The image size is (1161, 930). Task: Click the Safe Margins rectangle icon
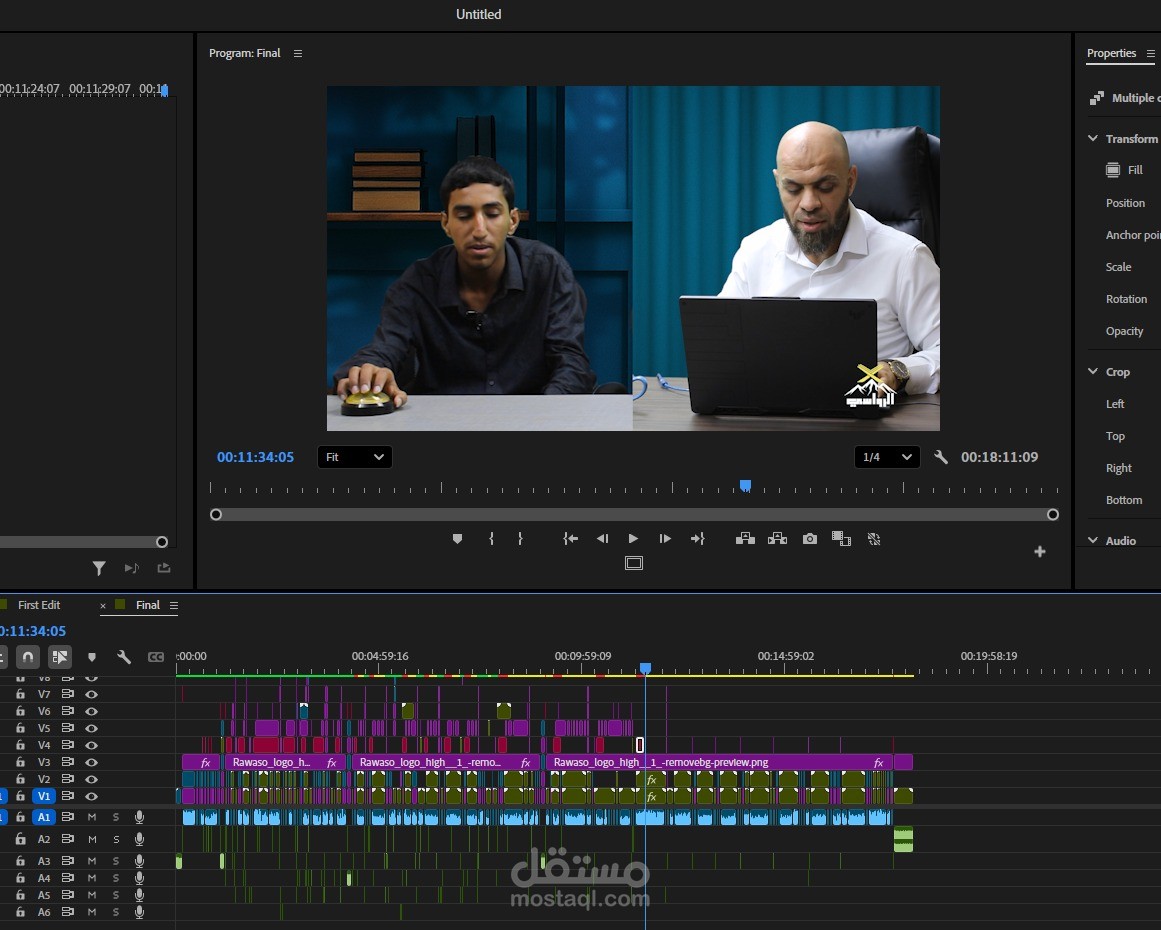pyautogui.click(x=634, y=563)
